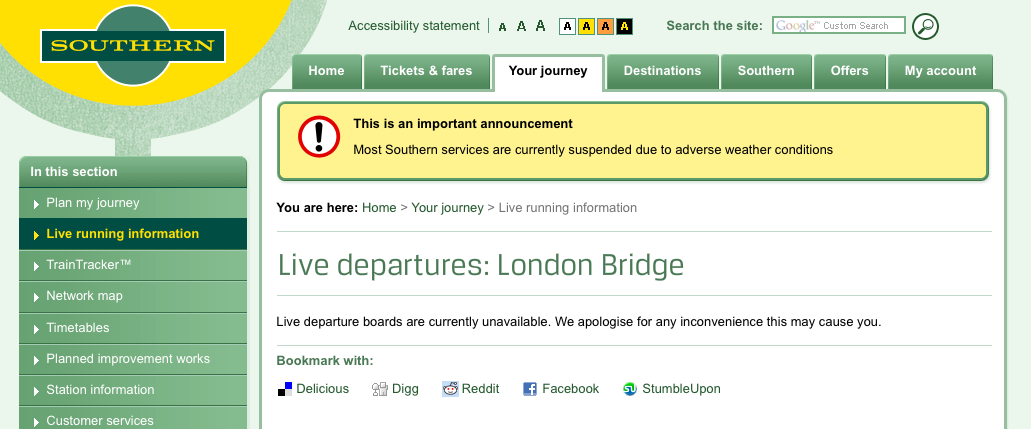1031x429 pixels.
Task: Click the Southern logo
Action: [132, 45]
